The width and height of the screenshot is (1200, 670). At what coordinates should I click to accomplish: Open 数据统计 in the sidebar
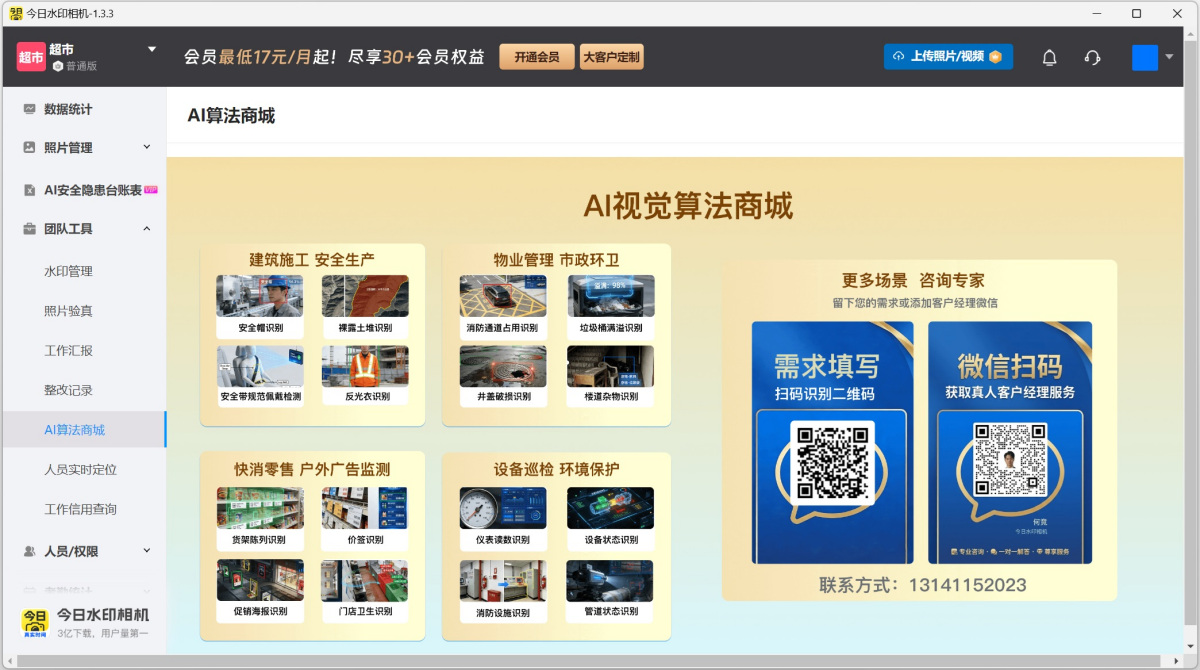(68, 109)
